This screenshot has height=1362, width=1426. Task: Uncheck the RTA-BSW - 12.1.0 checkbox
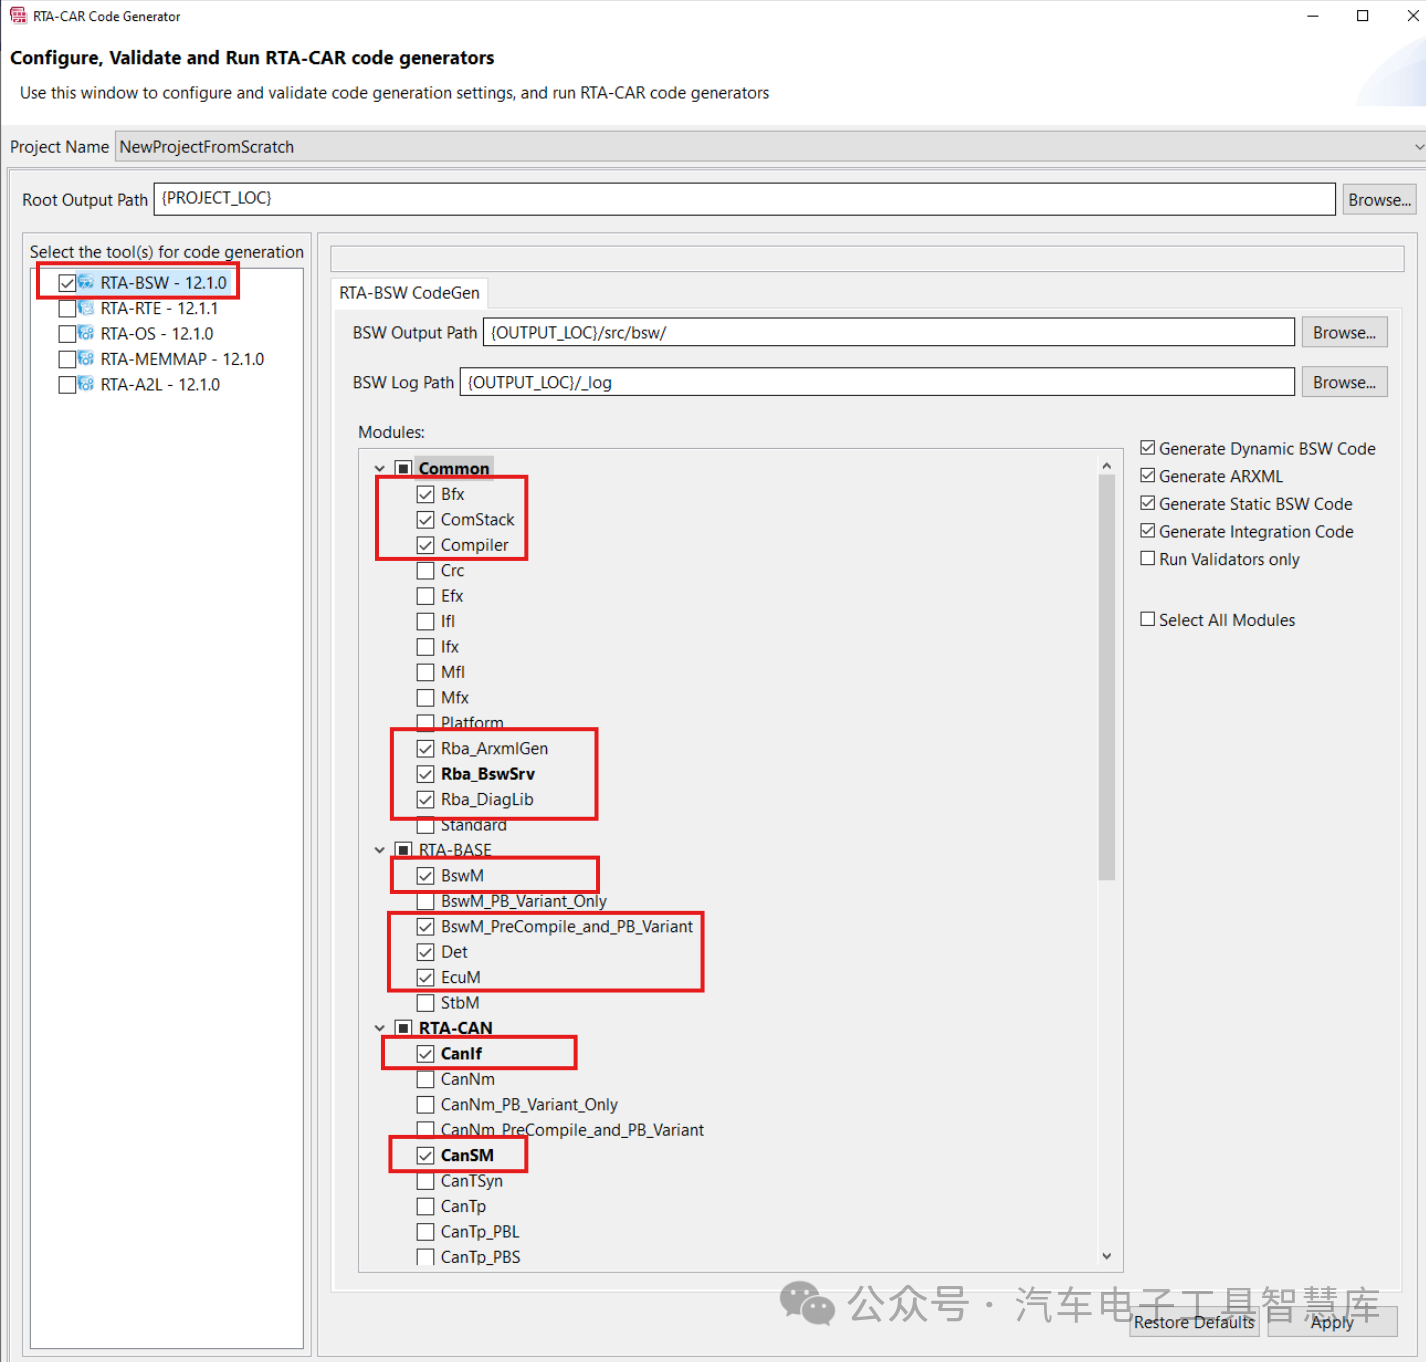tap(67, 283)
